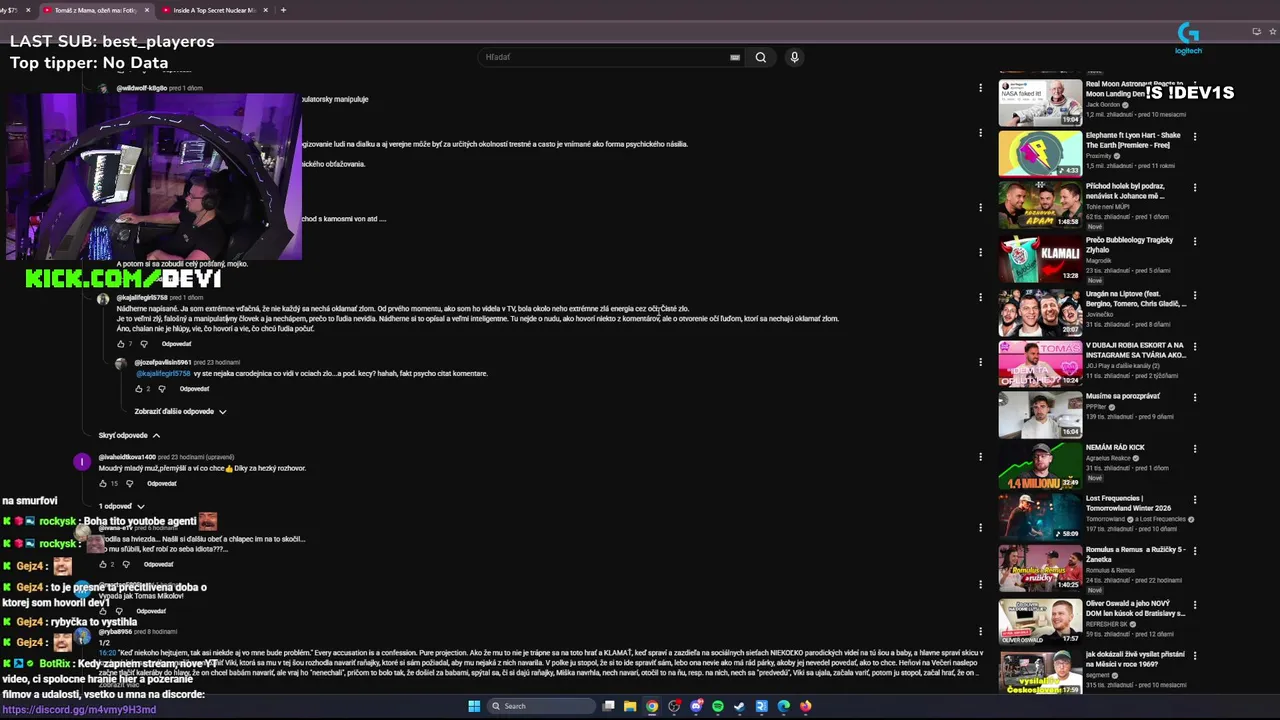This screenshot has width=1280, height=720.
Task: Open Spotify from the taskbar
Action: tap(718, 706)
